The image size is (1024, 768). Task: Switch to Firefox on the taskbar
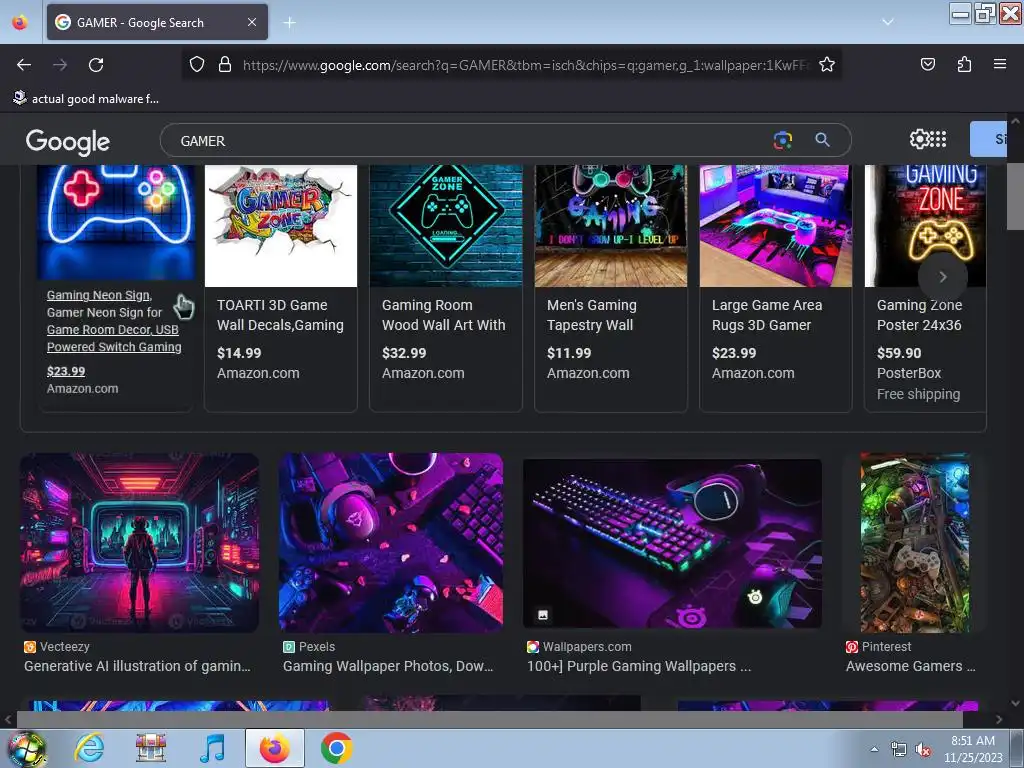coord(275,748)
